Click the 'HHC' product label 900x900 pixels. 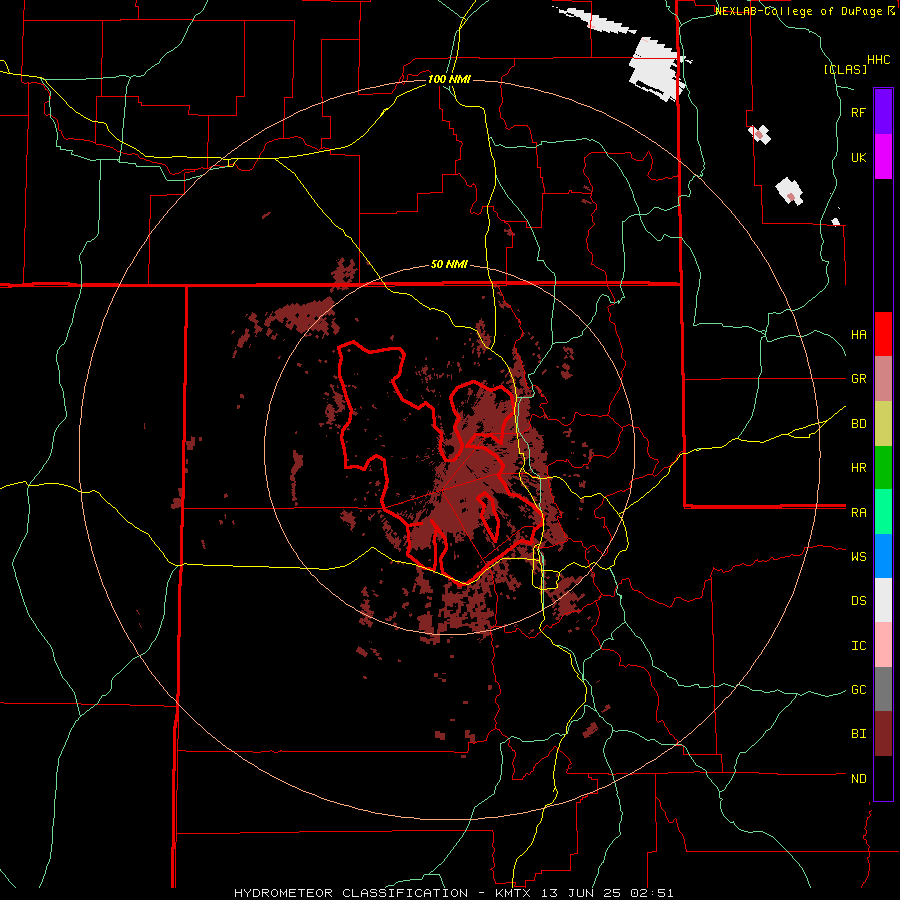tap(878, 60)
